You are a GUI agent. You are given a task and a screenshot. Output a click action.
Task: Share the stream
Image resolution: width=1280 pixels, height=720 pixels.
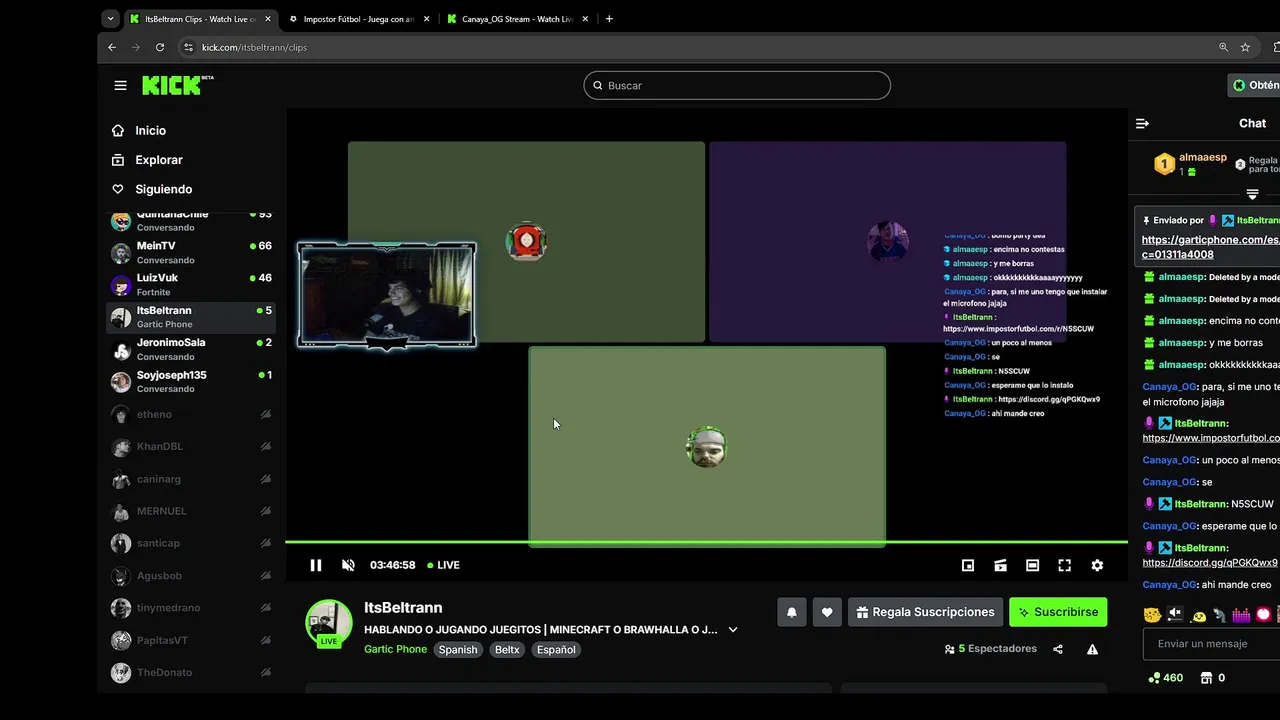[1058, 649]
